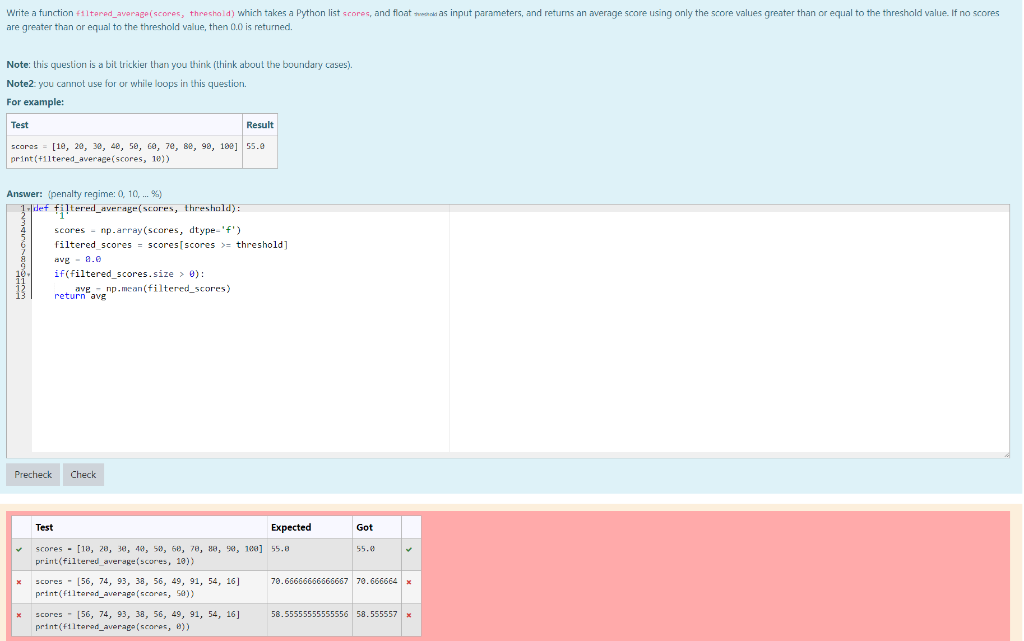Click the red cross left of threshold 50 test

19,582
